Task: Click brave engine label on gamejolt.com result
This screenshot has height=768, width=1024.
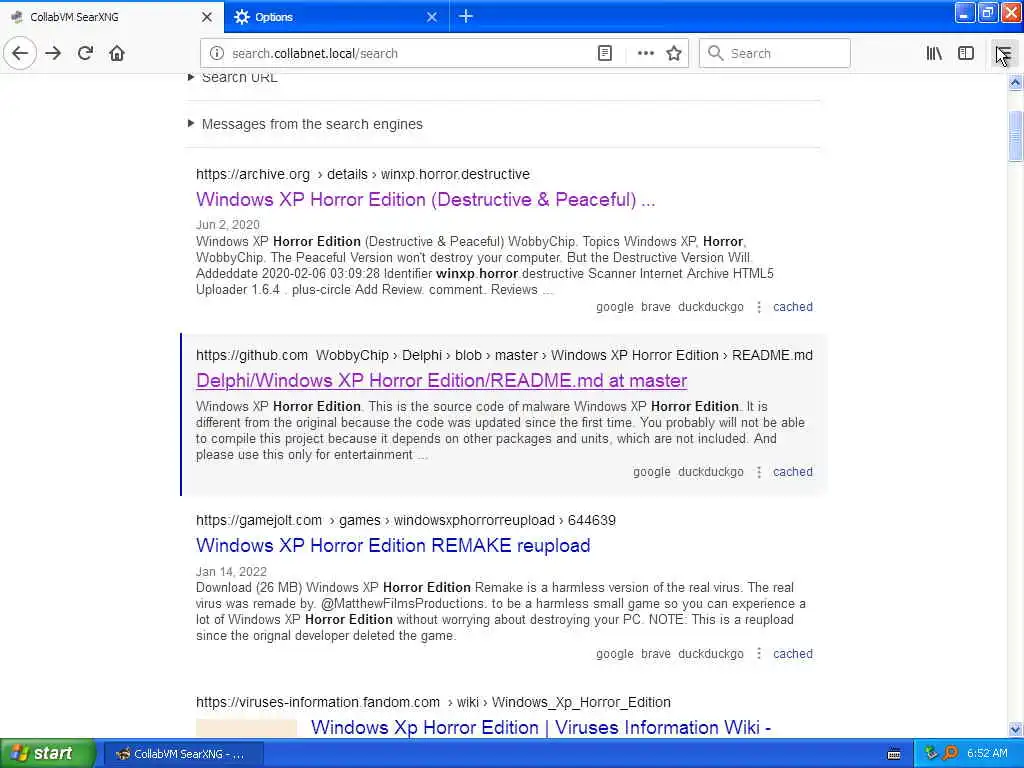Action: pyautogui.click(x=656, y=654)
